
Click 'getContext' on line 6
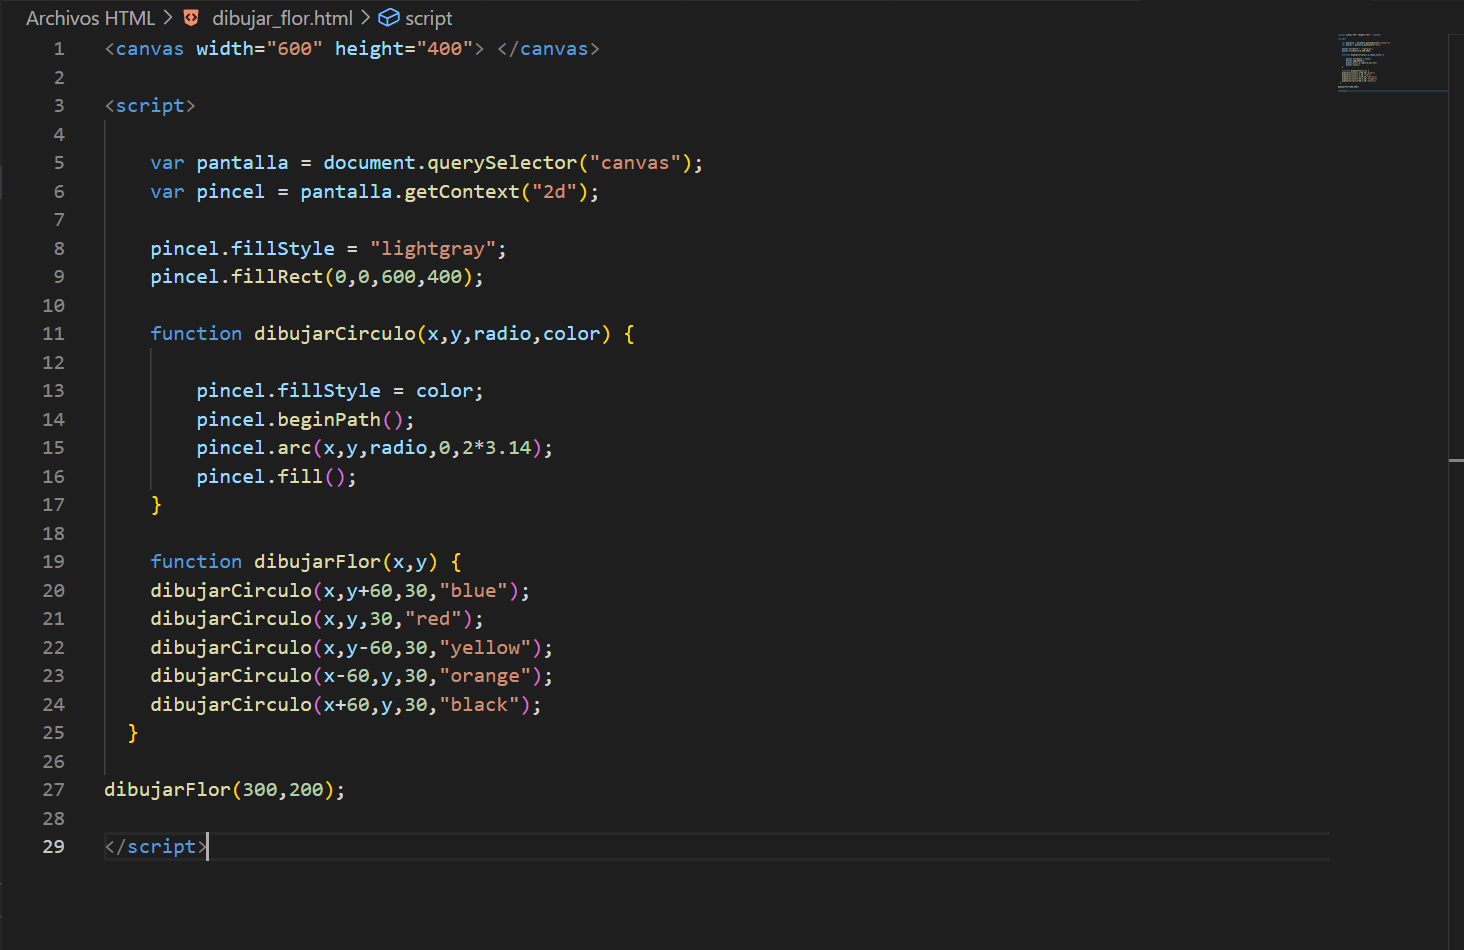pos(462,192)
